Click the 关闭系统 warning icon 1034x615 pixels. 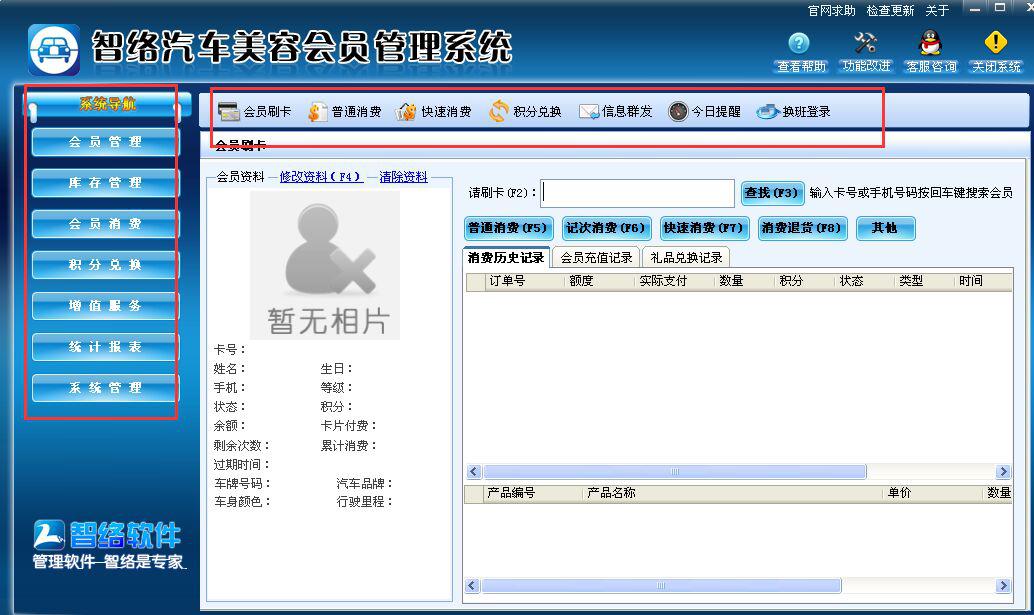click(x=995, y=43)
